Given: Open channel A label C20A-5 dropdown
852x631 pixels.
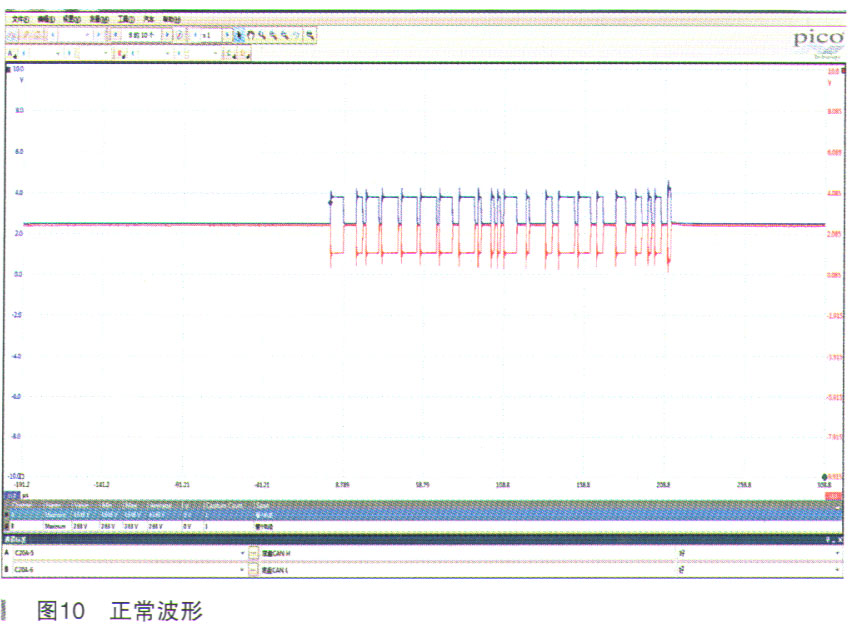Looking at the screenshot, I should [242, 553].
